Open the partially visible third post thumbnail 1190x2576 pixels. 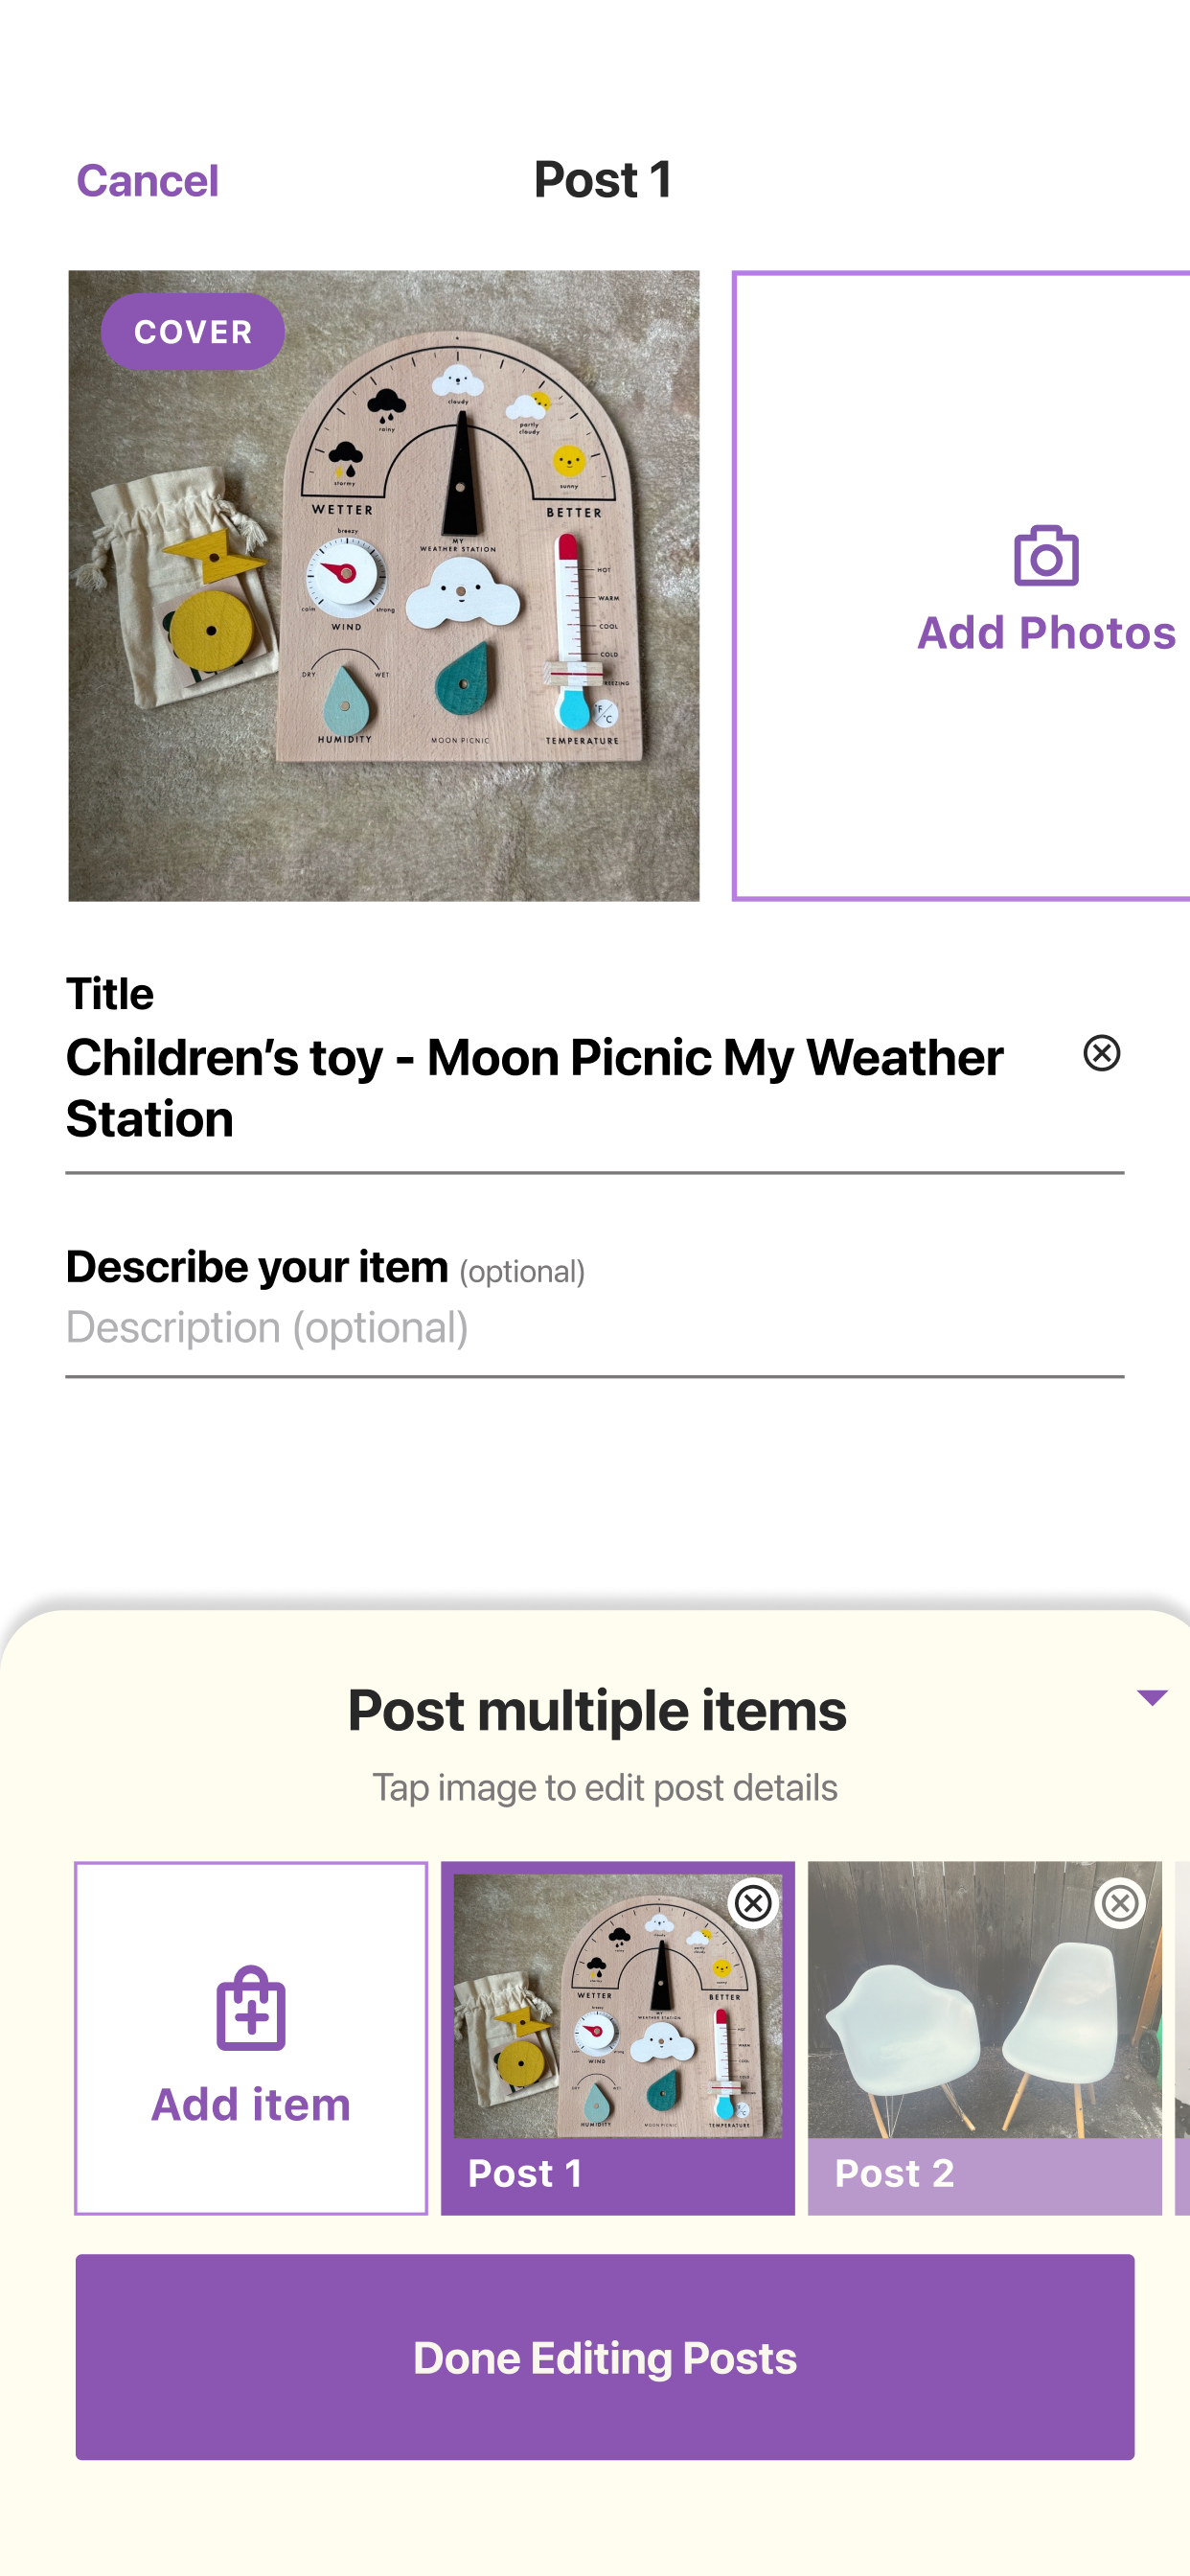(x=1182, y=2037)
